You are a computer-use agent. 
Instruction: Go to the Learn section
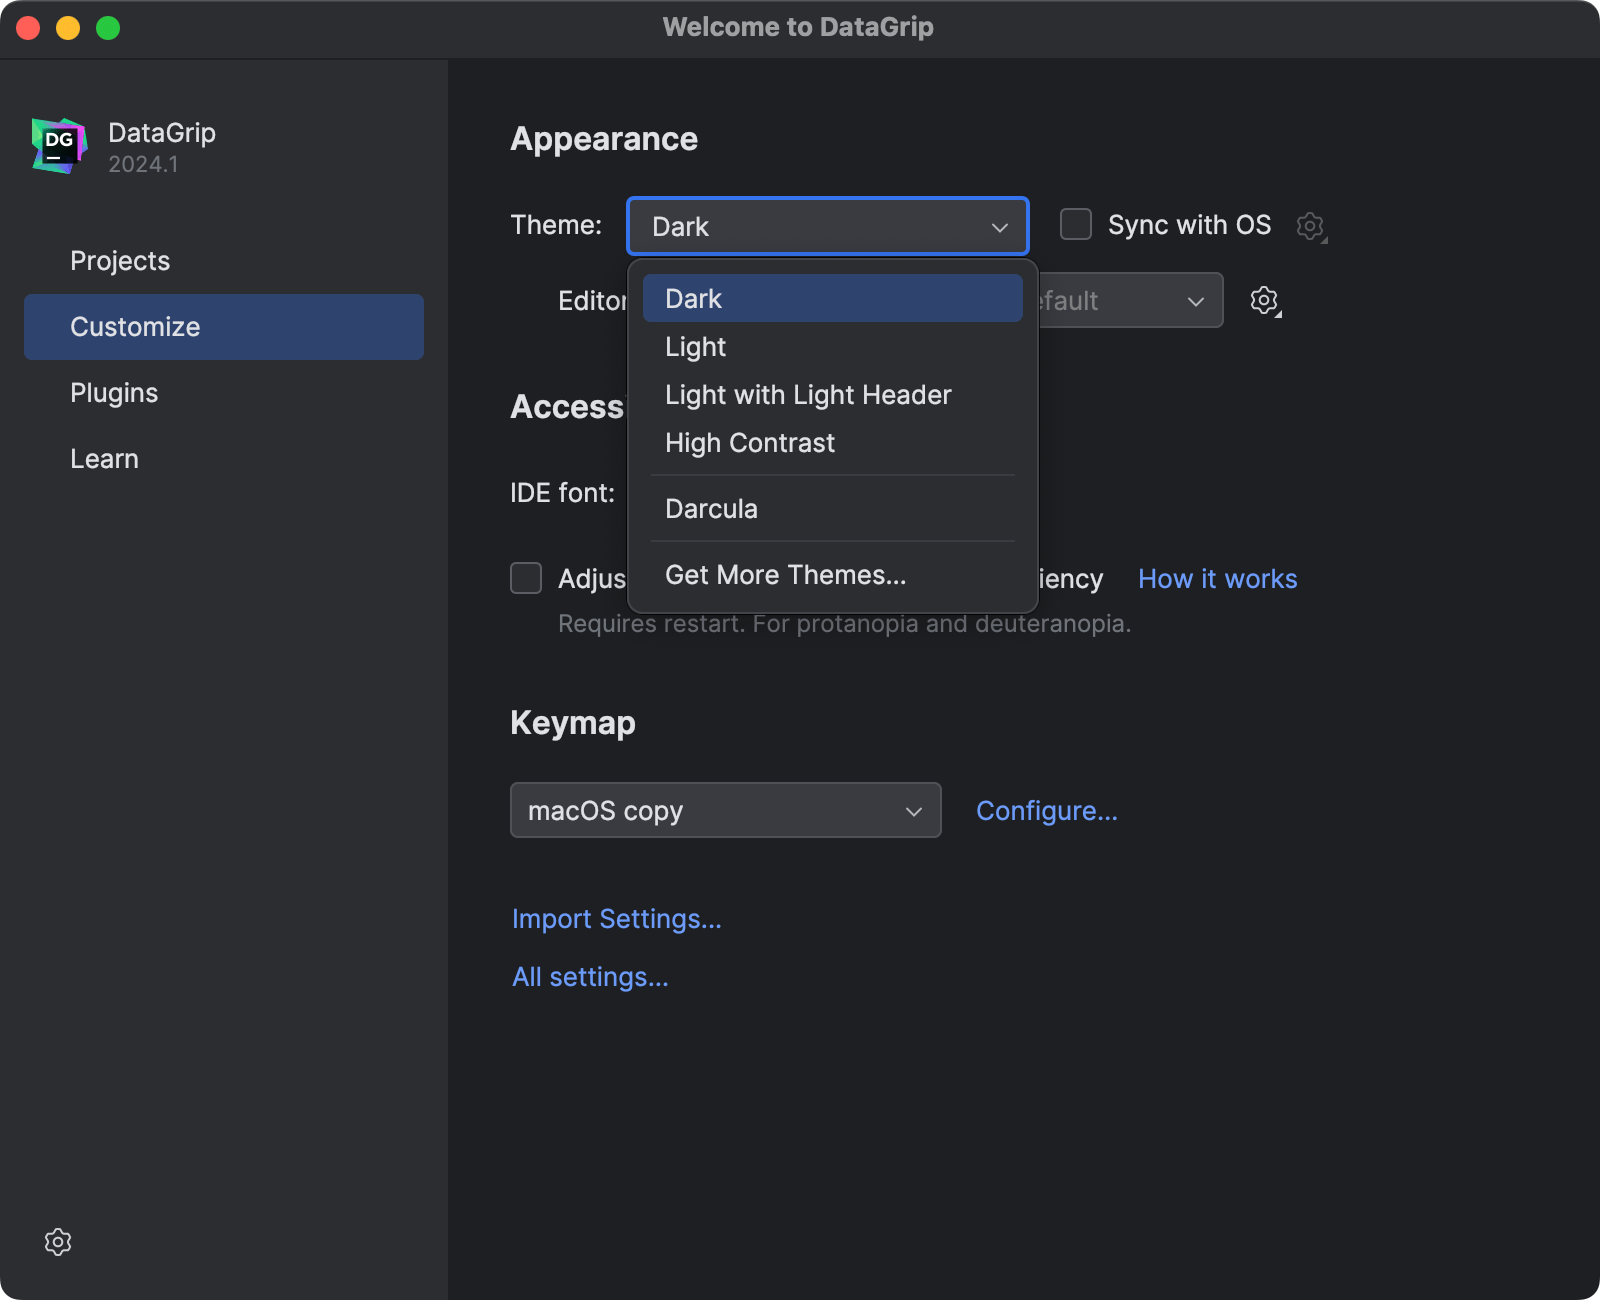(x=104, y=458)
